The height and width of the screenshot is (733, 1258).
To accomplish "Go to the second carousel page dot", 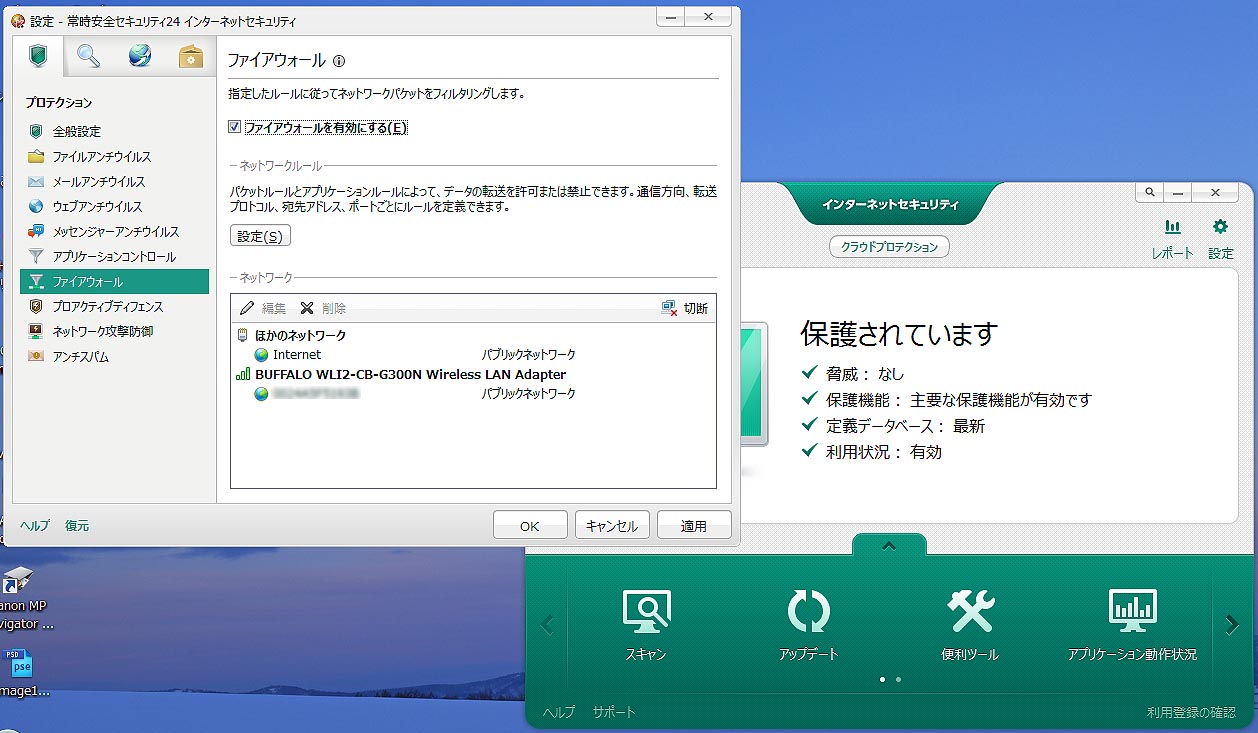I will (898, 679).
